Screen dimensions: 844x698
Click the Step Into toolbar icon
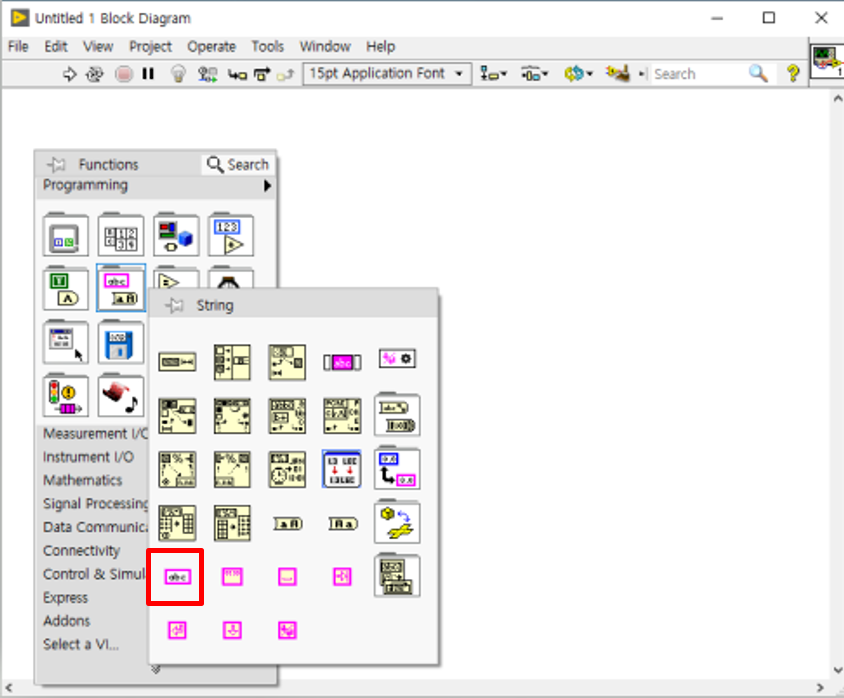[x=237, y=74]
